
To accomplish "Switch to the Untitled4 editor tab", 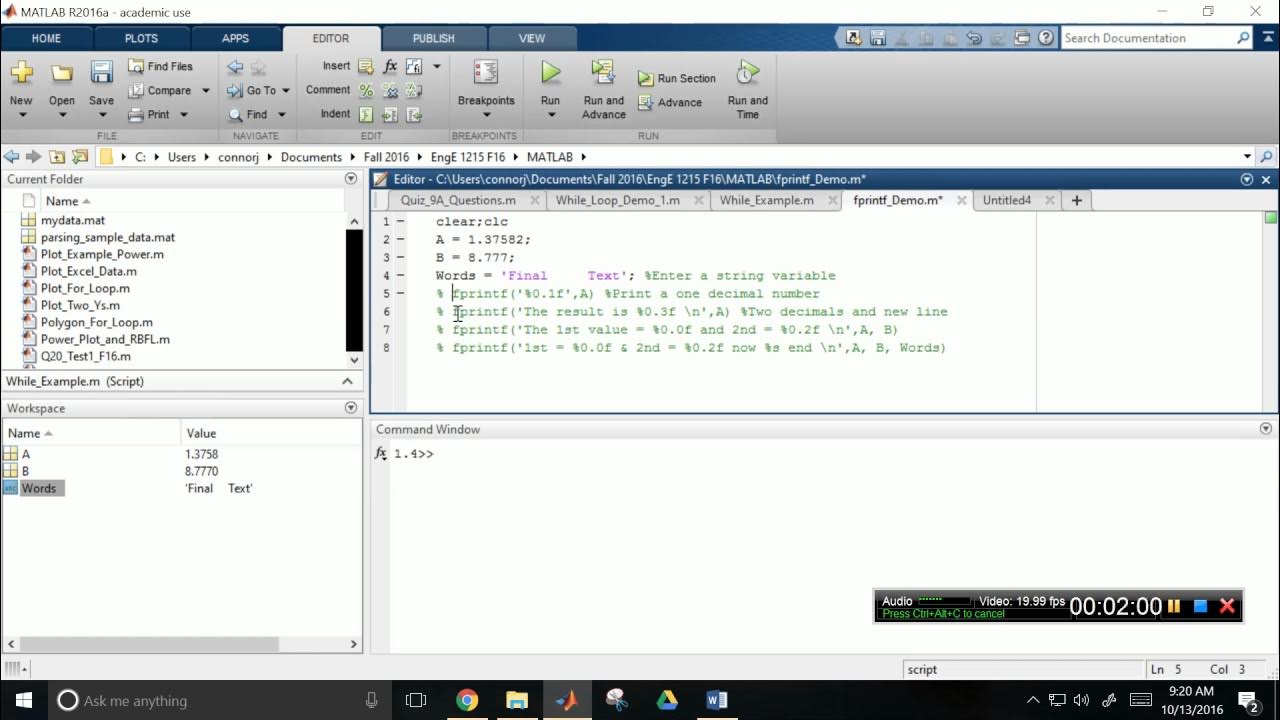I will point(1006,200).
